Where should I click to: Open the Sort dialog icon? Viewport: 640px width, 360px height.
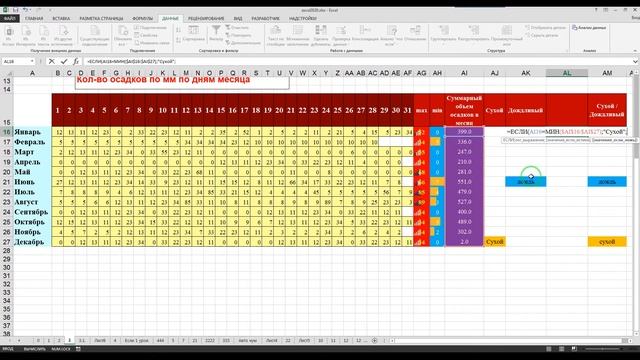tap(193, 33)
